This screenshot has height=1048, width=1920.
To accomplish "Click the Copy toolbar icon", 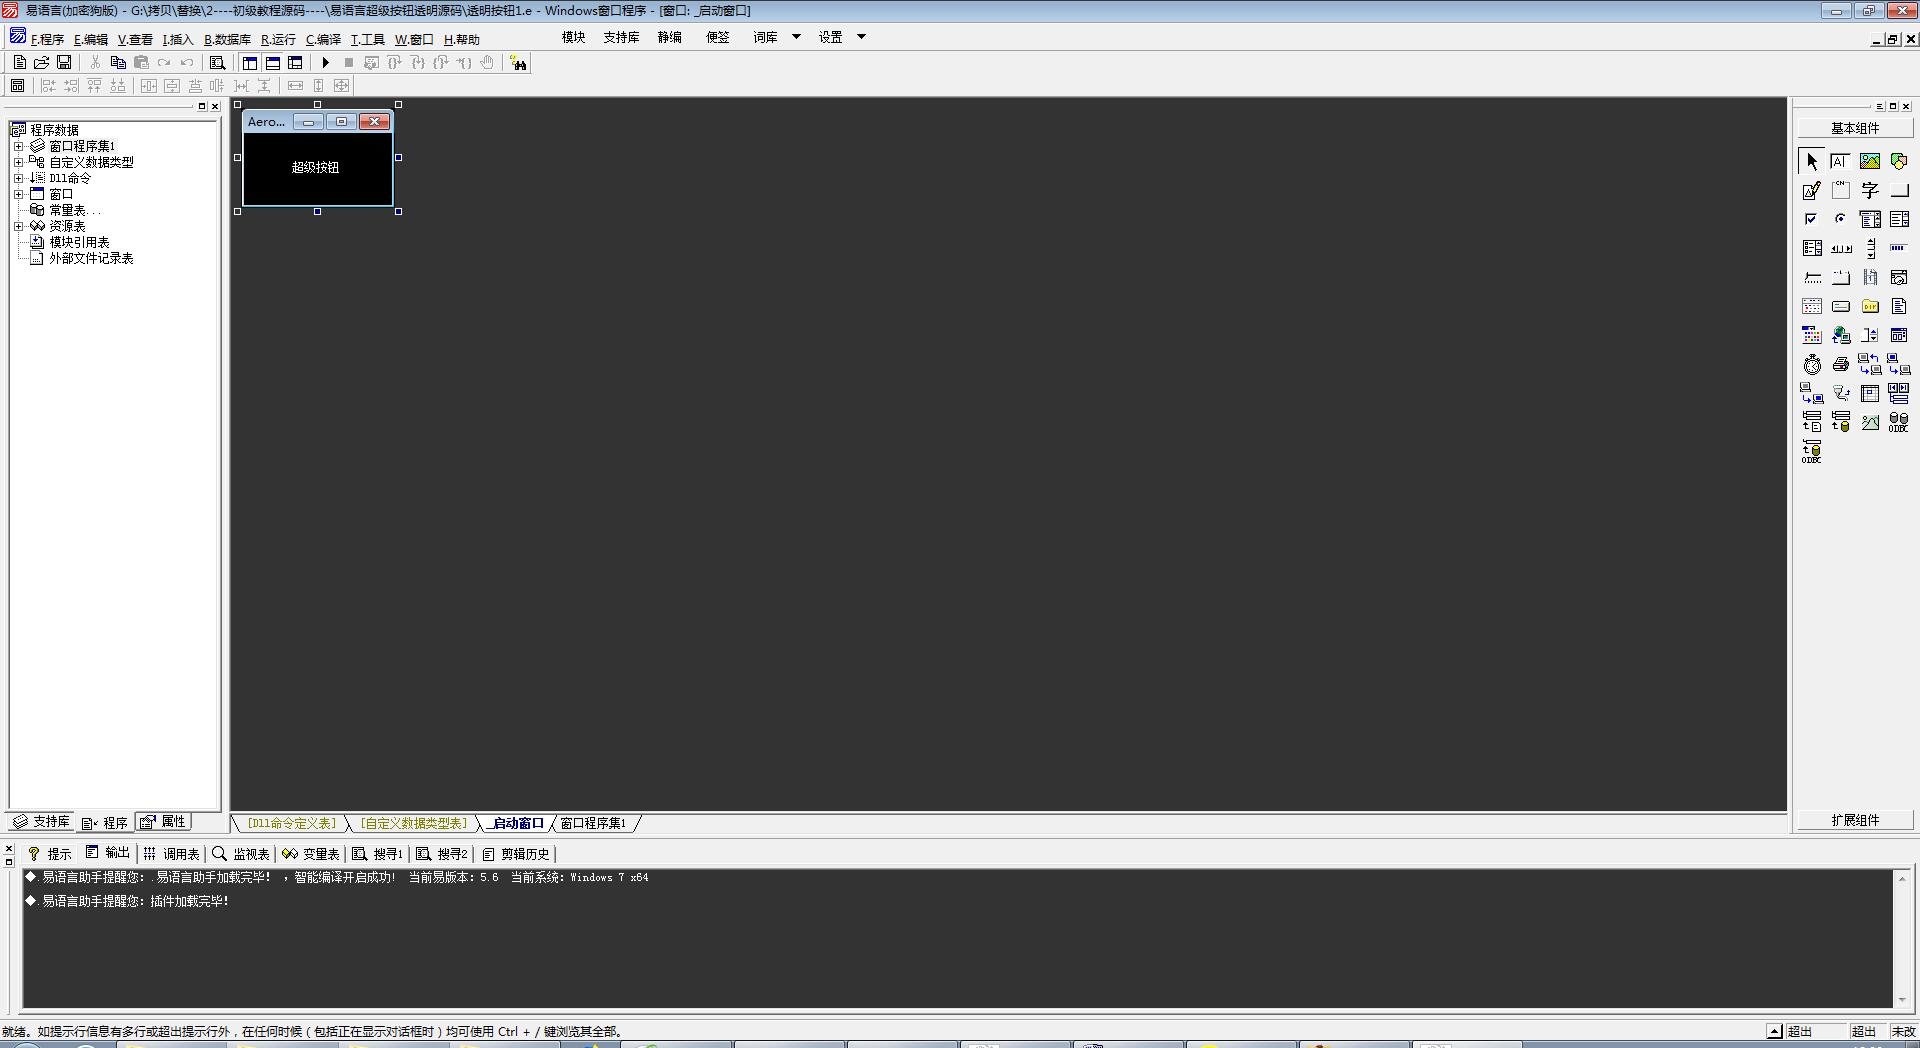I will pos(118,63).
